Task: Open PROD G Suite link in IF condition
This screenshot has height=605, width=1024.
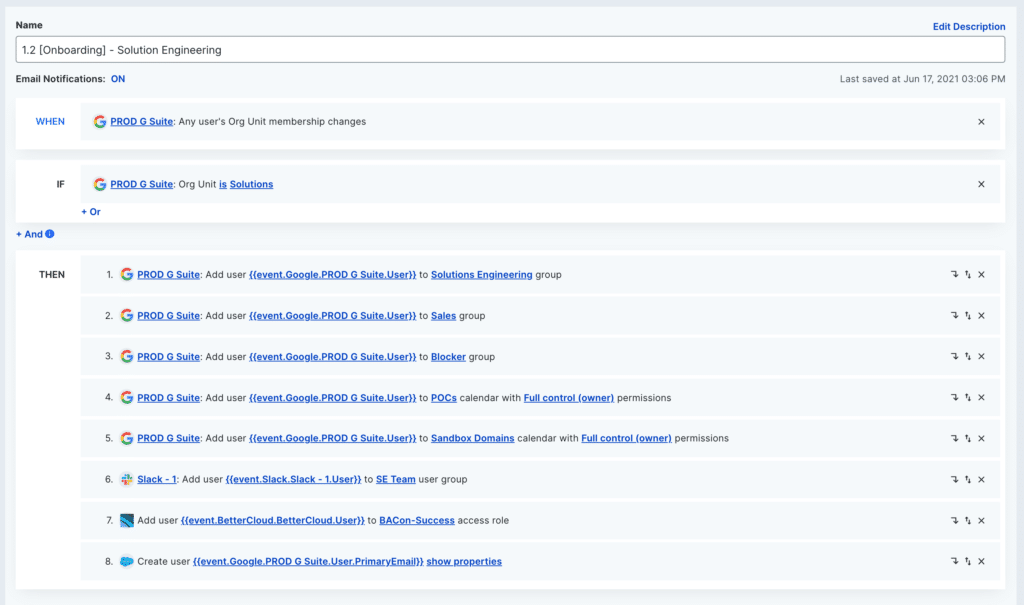Action: point(142,184)
